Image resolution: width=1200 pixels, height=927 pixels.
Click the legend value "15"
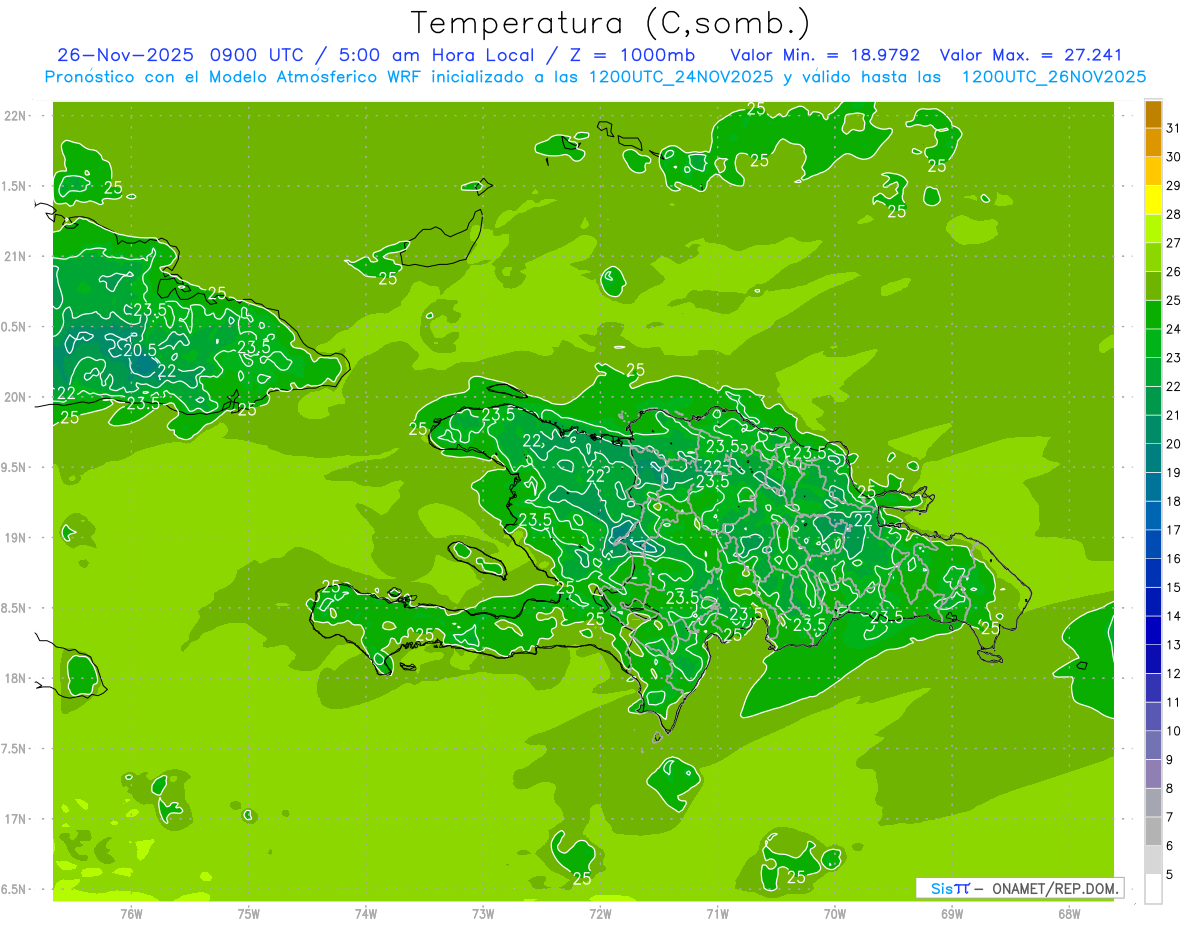(1174, 587)
